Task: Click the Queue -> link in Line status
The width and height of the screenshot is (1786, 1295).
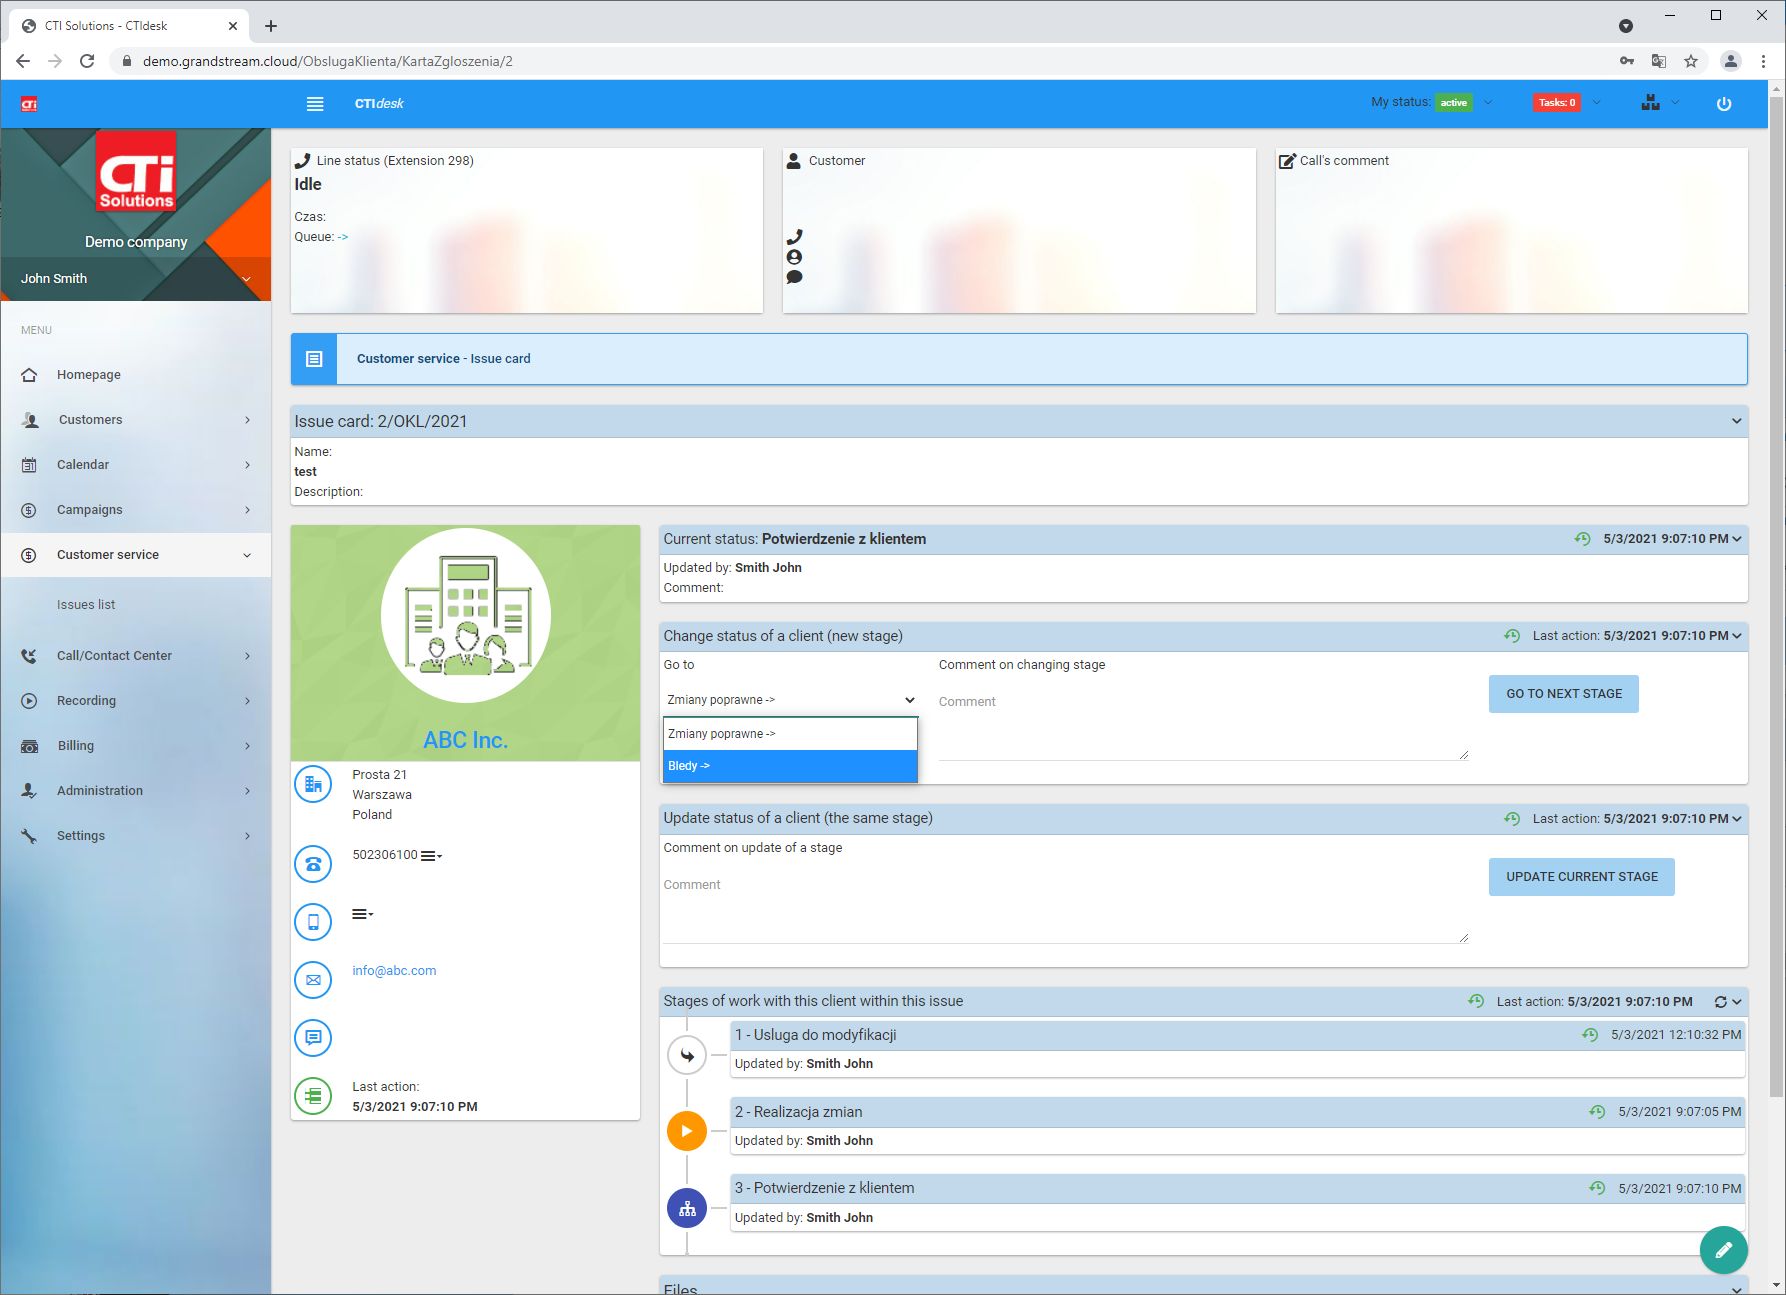Action: tap(343, 237)
